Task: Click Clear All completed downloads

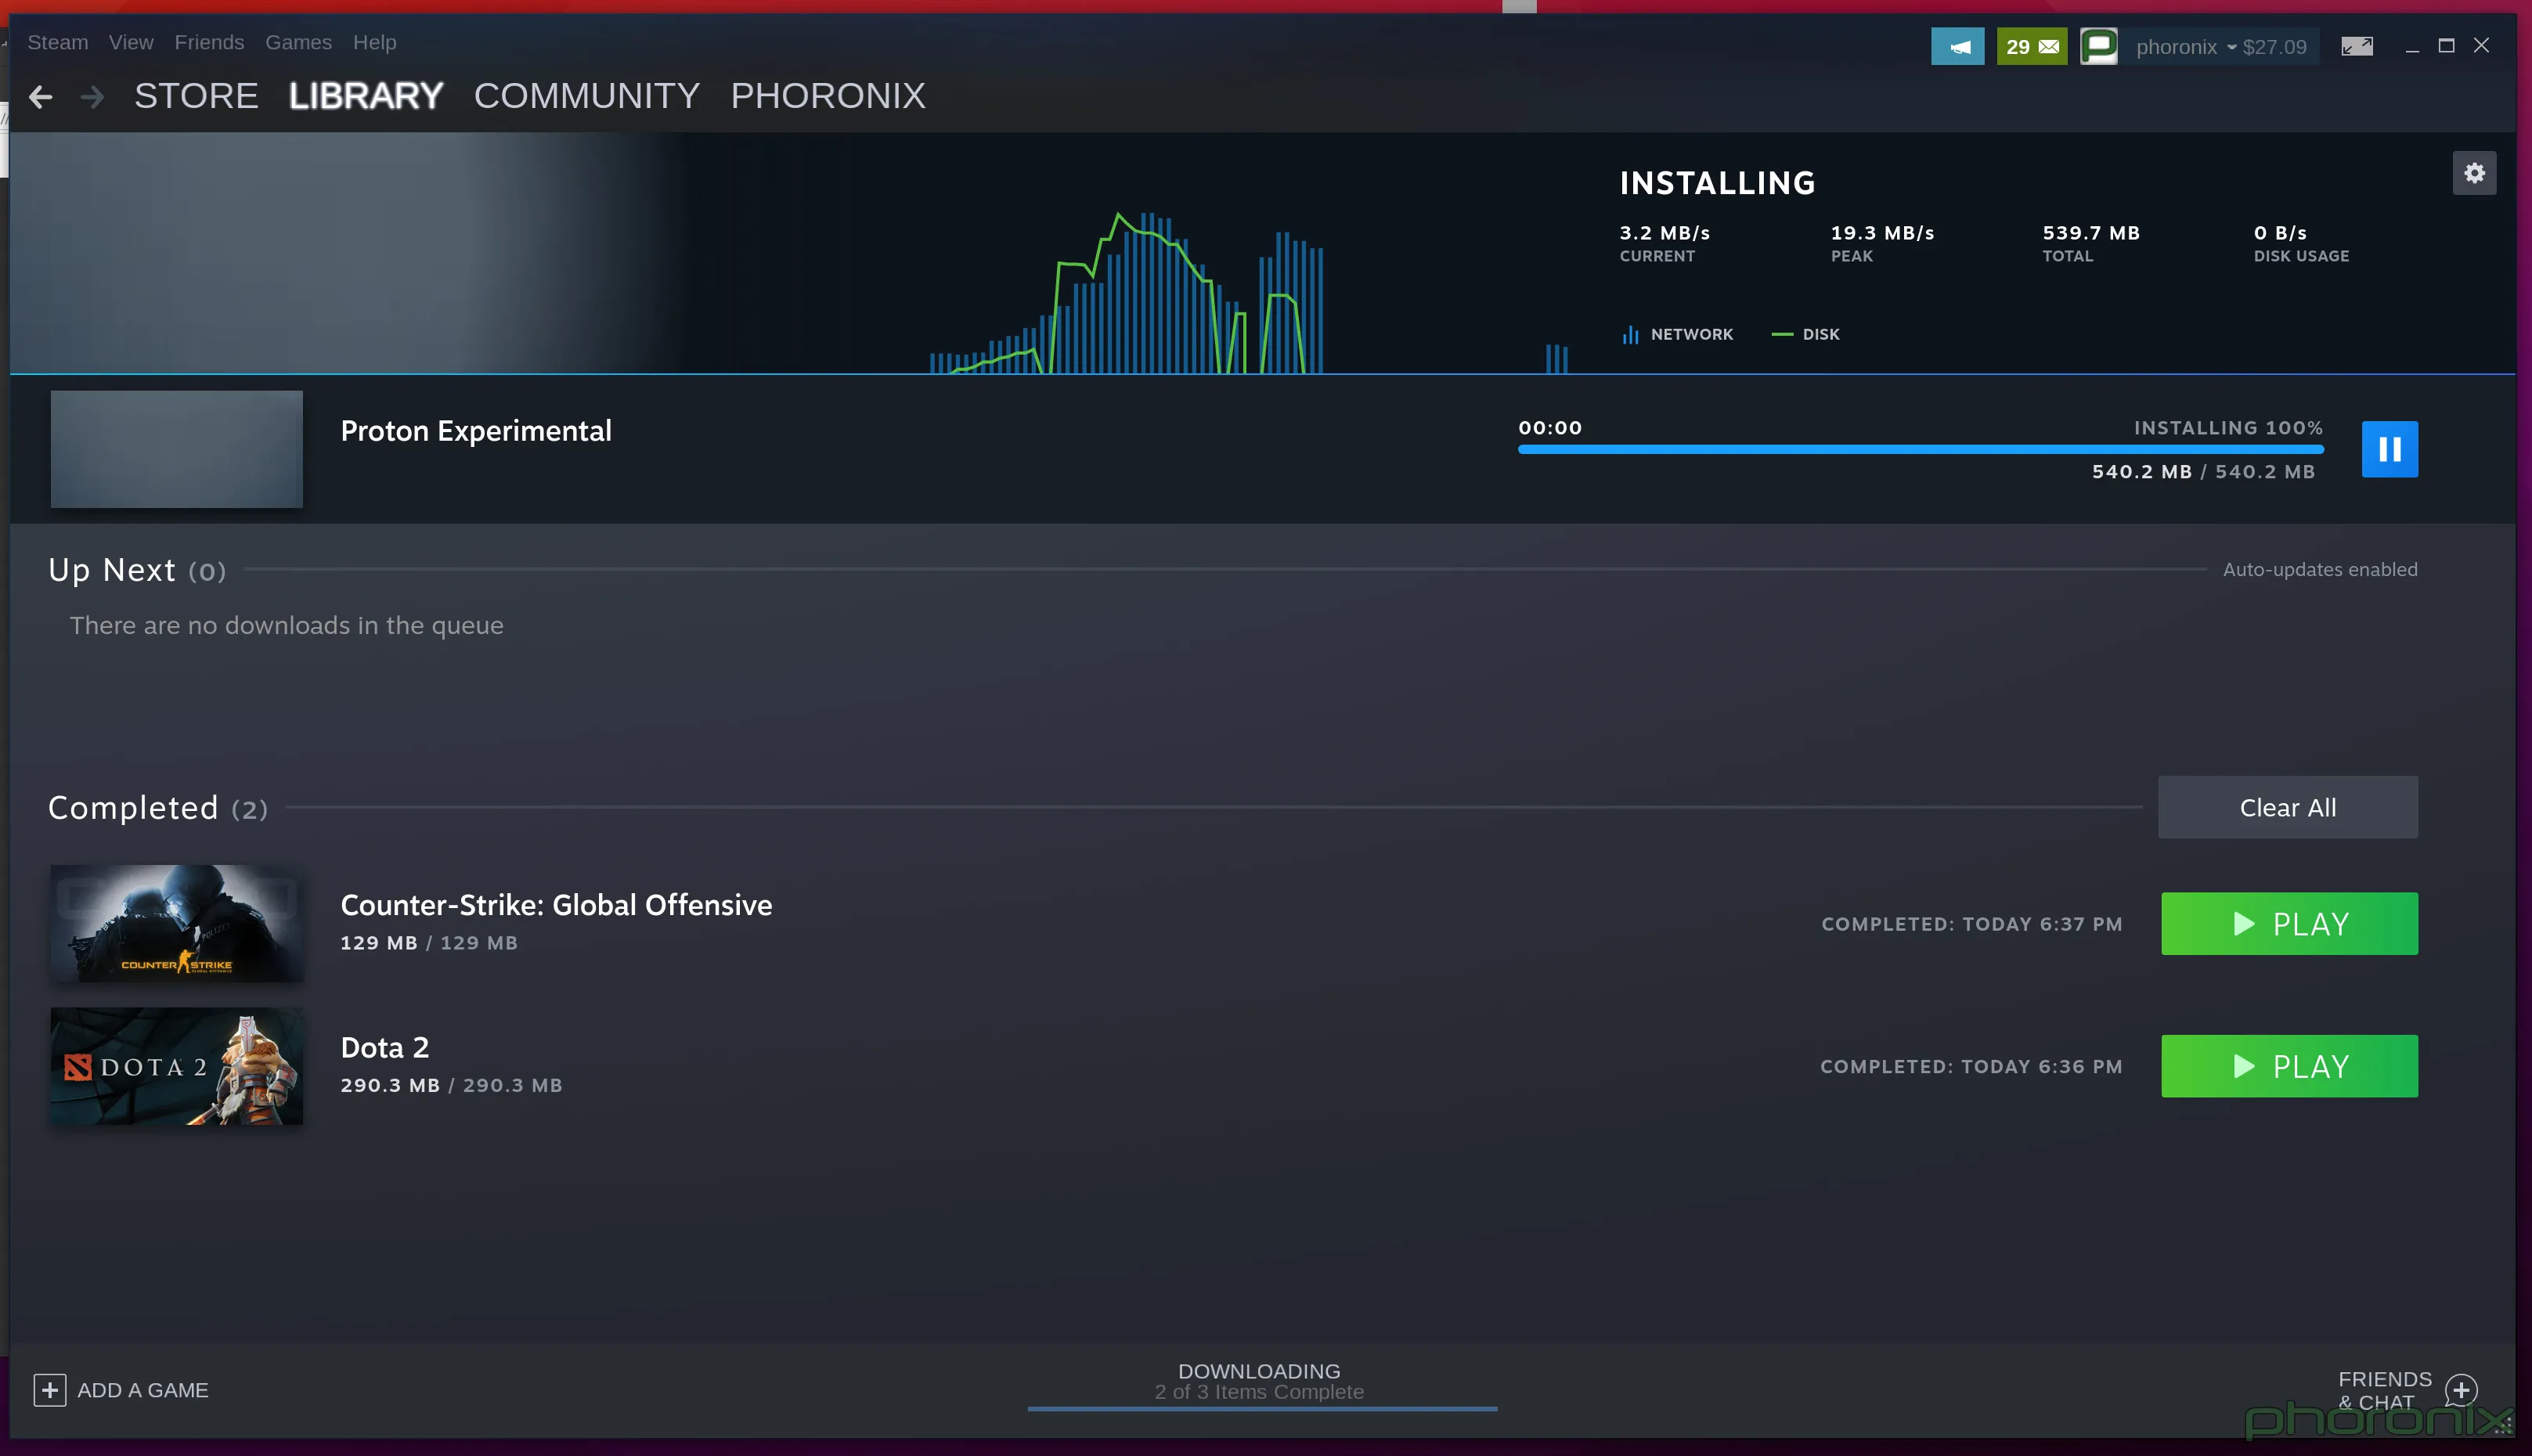Action: 2287,807
